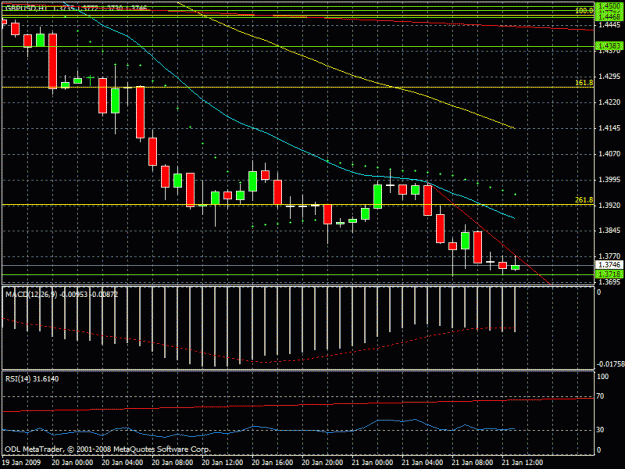Click the 1.4445 price scale label
The height and width of the screenshot is (469, 625).
(x=609, y=25)
